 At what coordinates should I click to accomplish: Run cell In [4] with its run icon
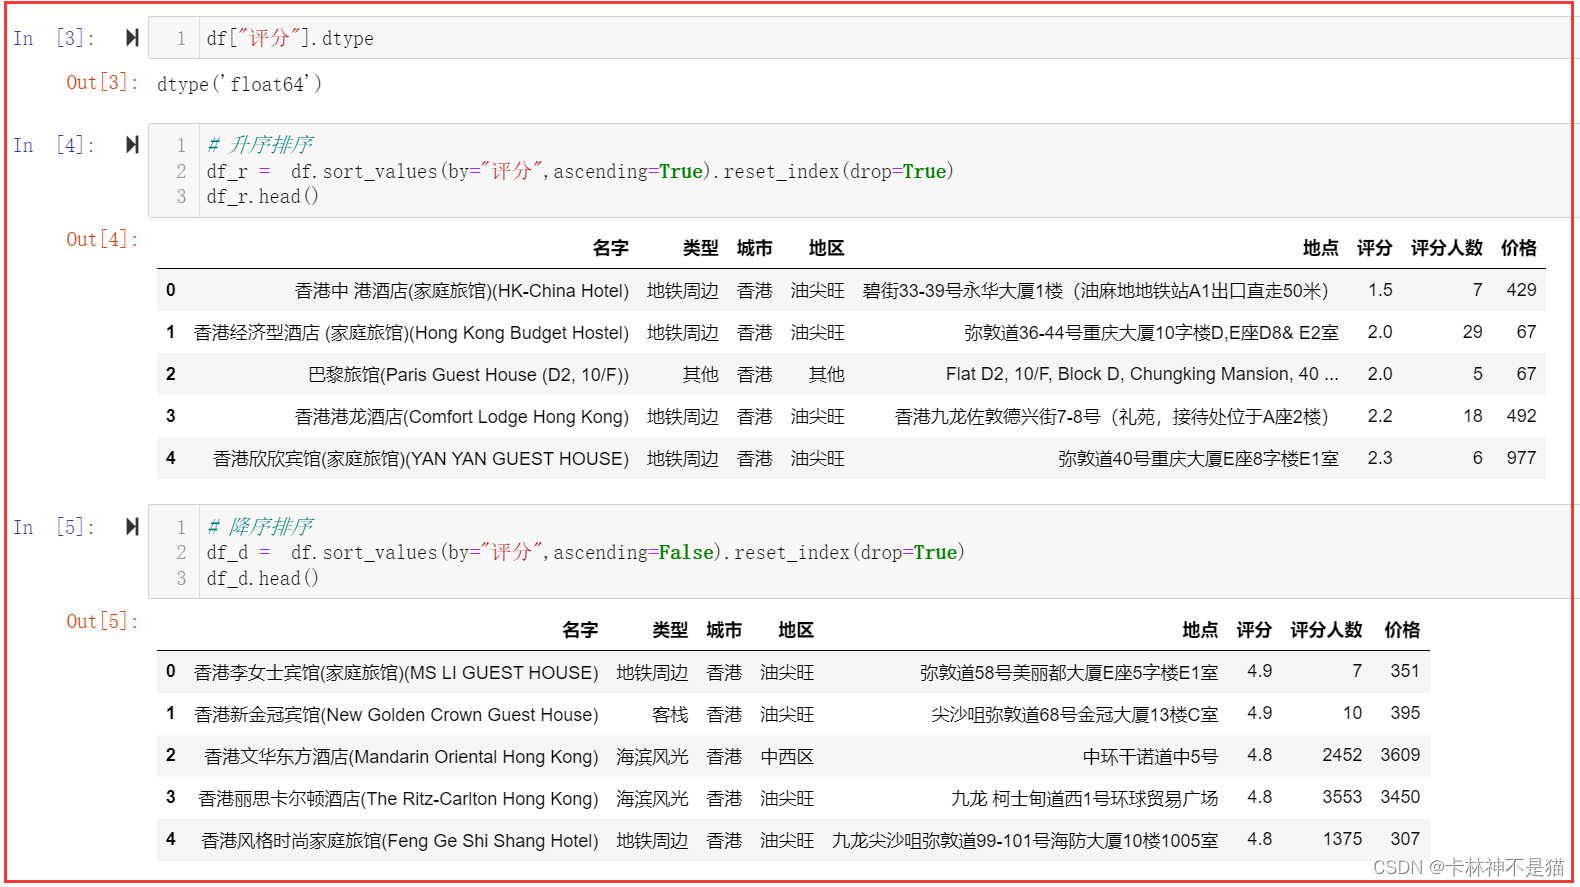(132, 145)
